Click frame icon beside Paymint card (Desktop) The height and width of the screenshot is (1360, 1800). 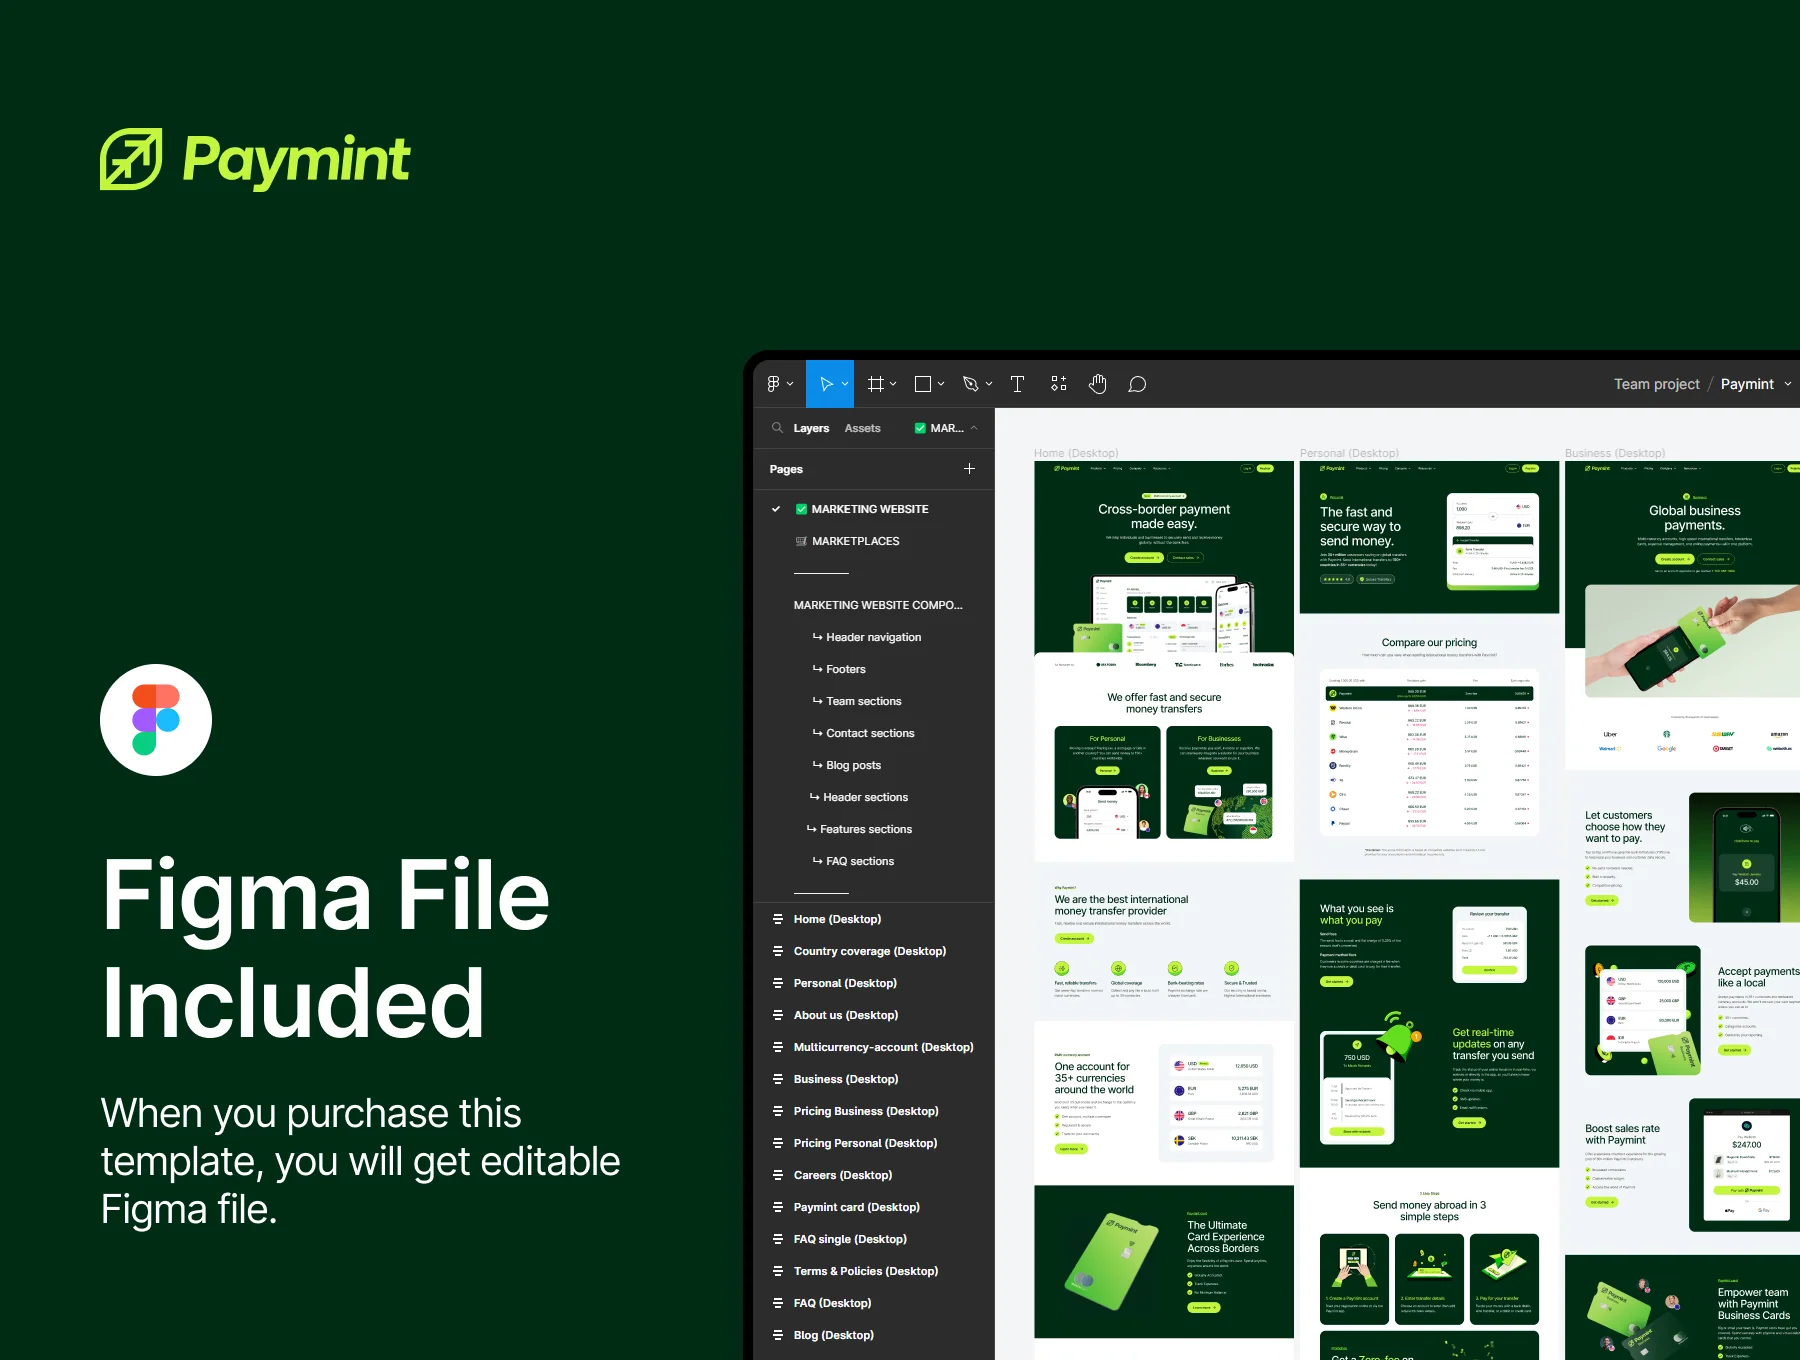777,1207
